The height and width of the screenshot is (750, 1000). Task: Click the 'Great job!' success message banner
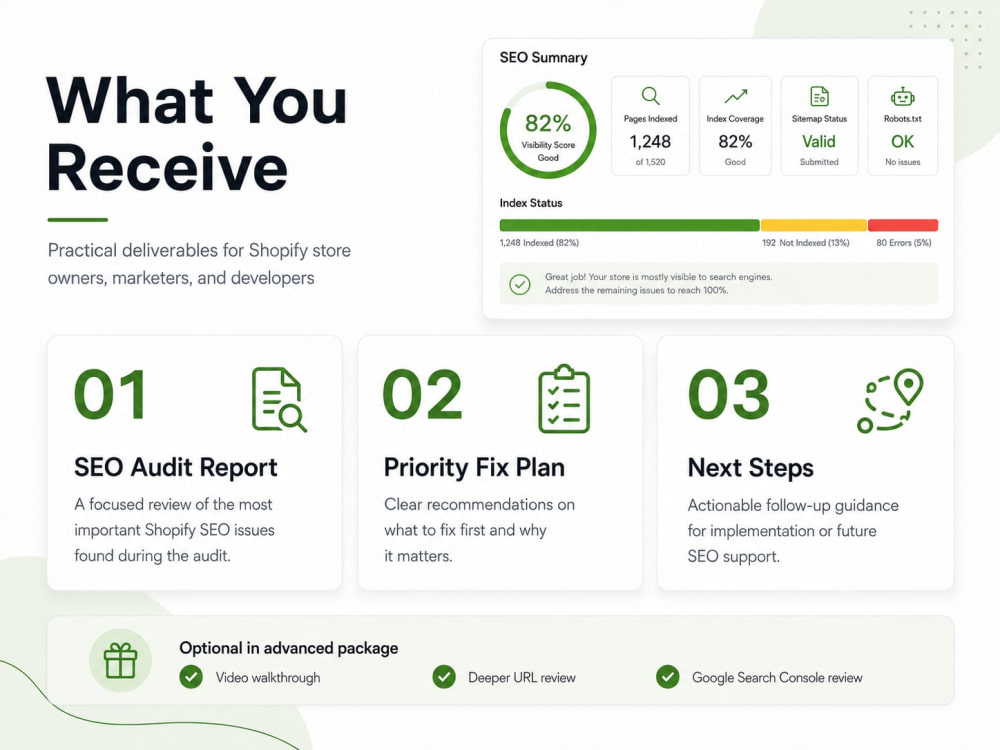click(x=719, y=284)
